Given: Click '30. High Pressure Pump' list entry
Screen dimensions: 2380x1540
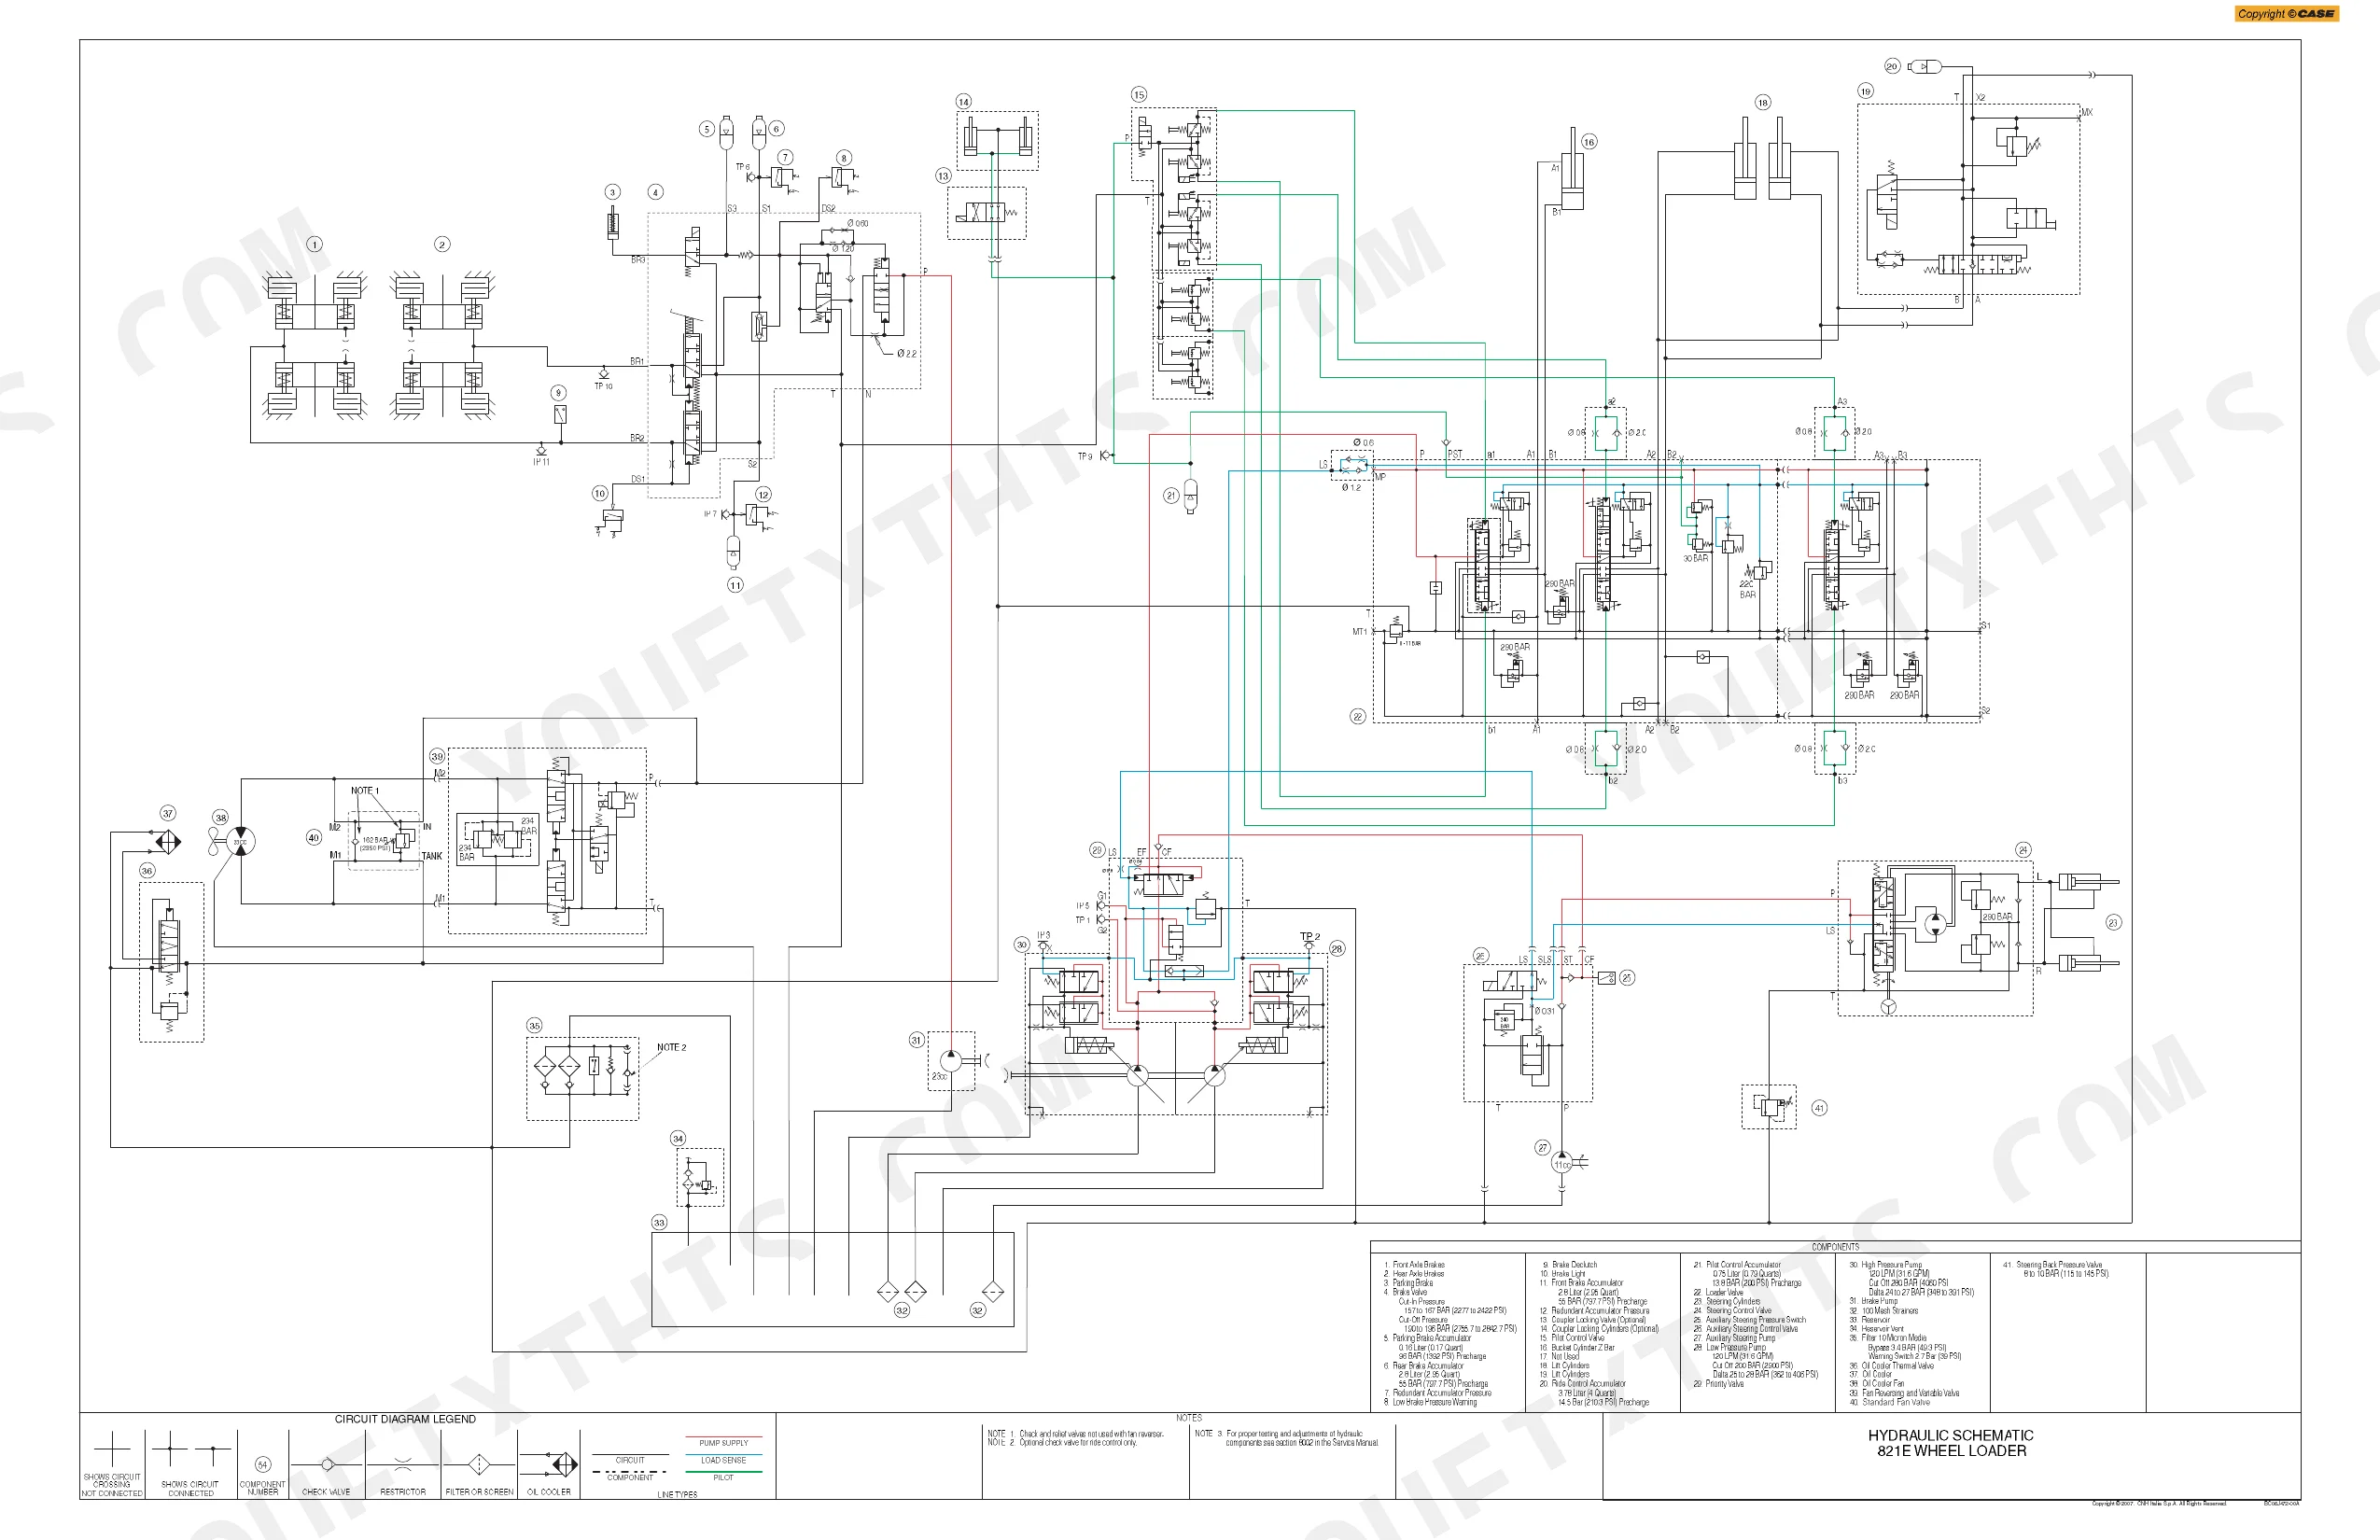Looking at the screenshot, I should (x=1885, y=1265).
